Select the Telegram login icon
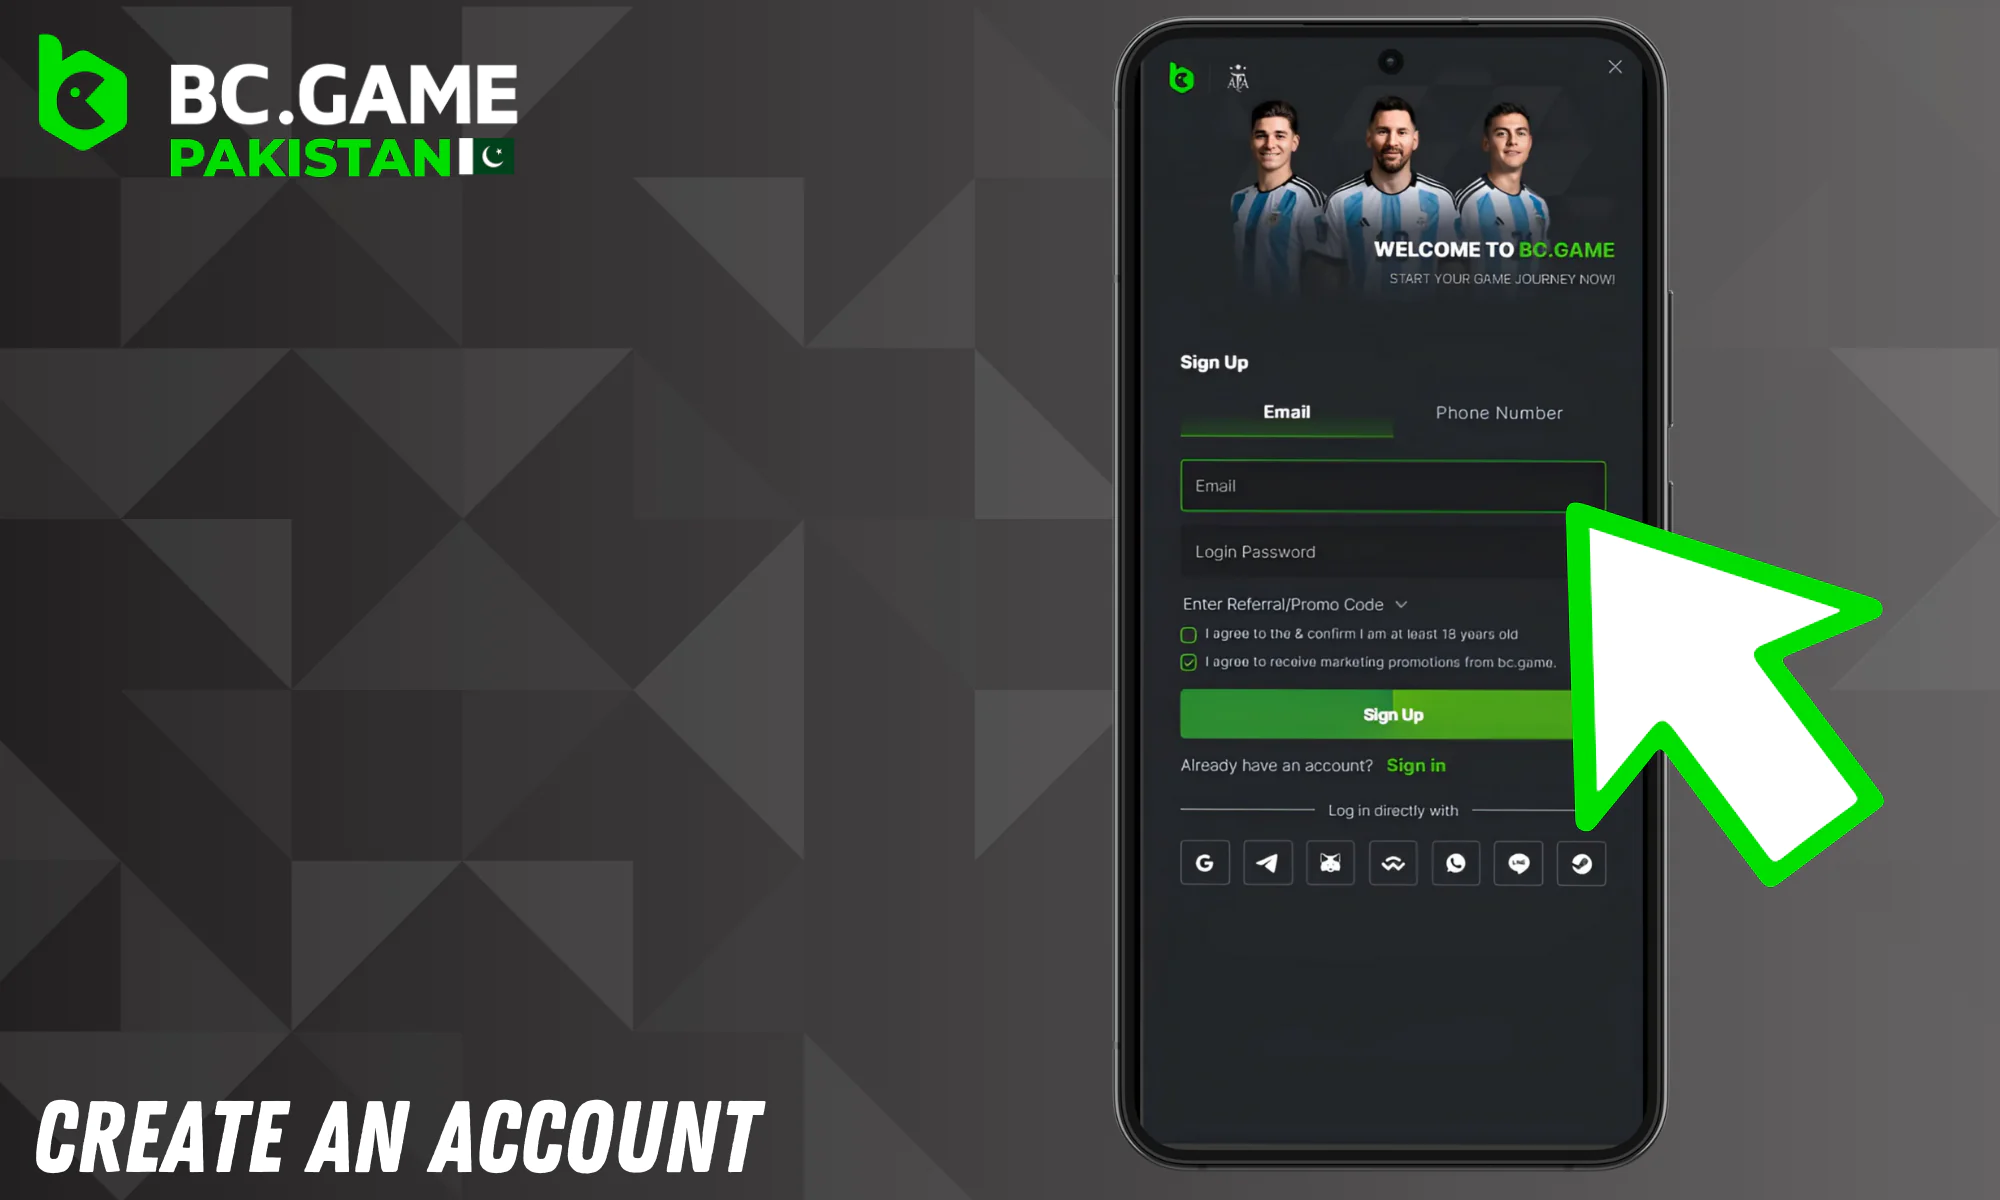 coord(1266,861)
